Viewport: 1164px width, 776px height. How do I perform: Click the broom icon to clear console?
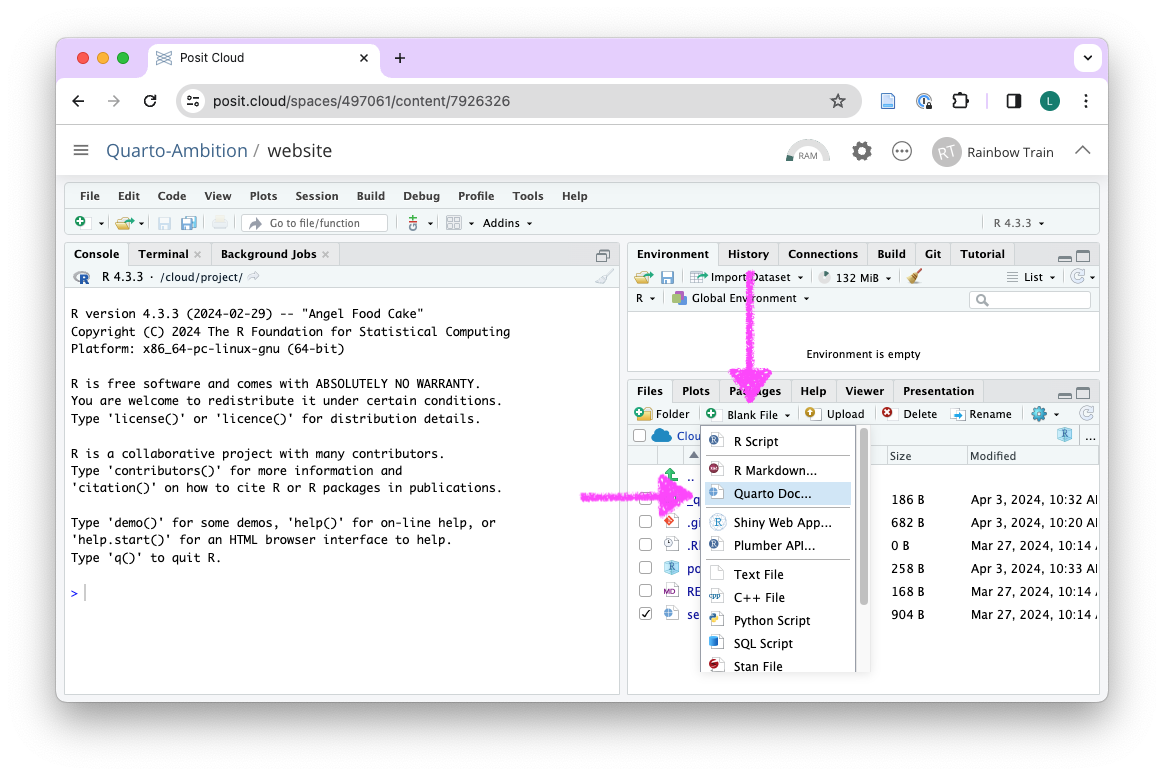(x=604, y=277)
